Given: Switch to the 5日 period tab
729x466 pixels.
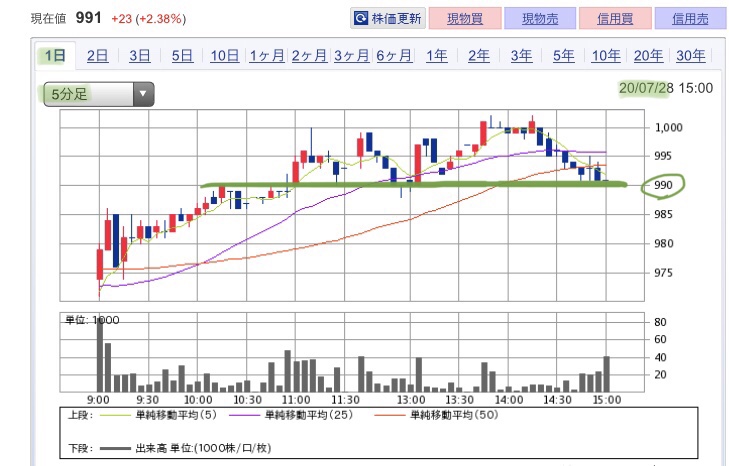Looking at the screenshot, I should tap(182, 56).
